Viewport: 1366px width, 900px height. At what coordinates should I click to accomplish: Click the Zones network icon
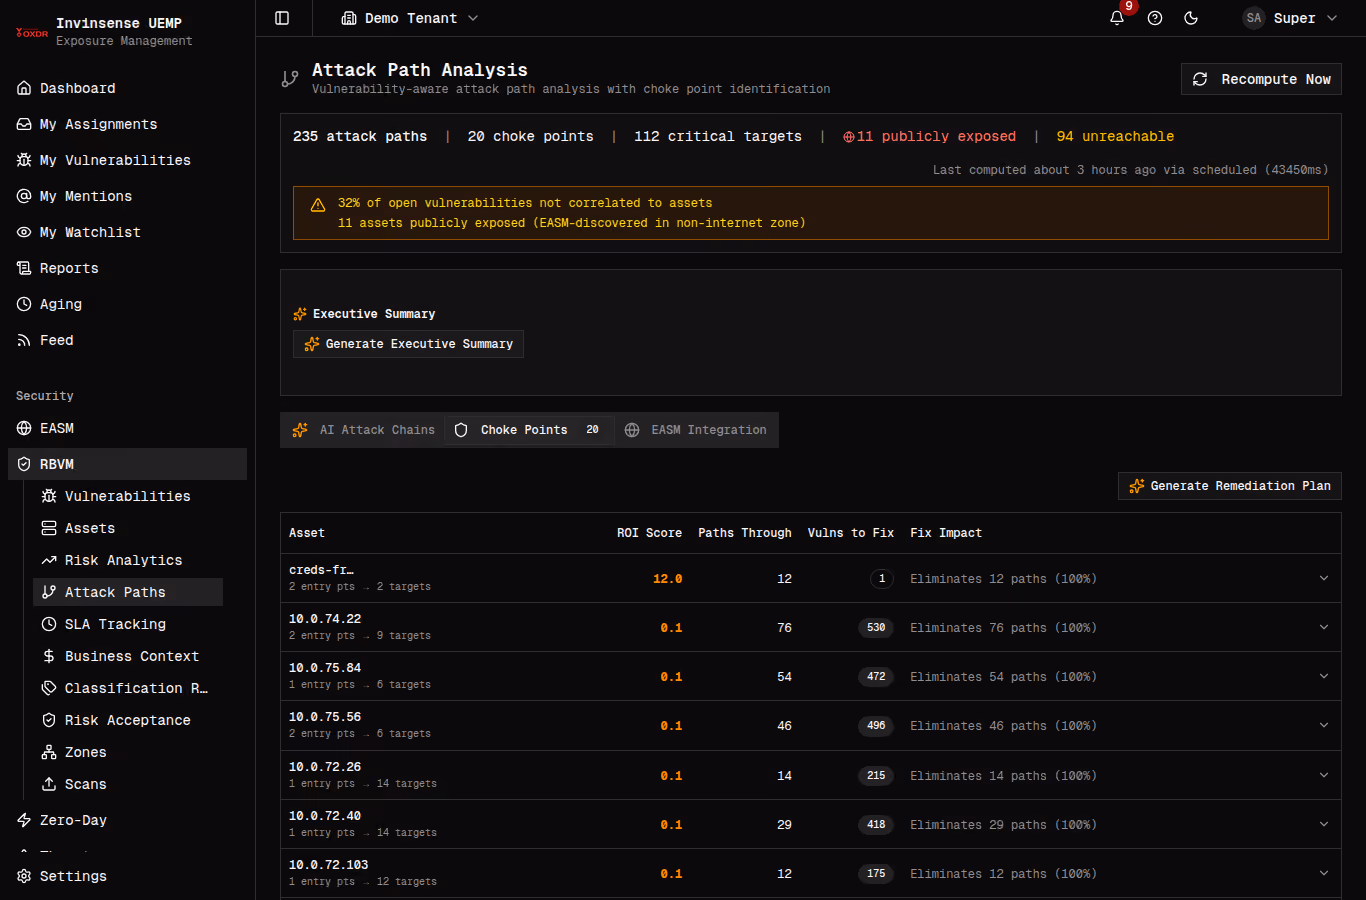tap(49, 752)
